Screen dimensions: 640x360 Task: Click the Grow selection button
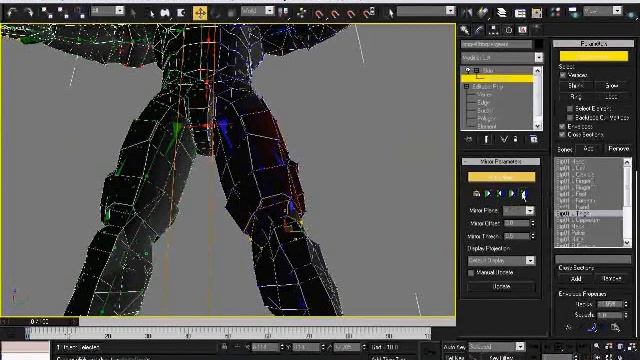[x=611, y=86]
